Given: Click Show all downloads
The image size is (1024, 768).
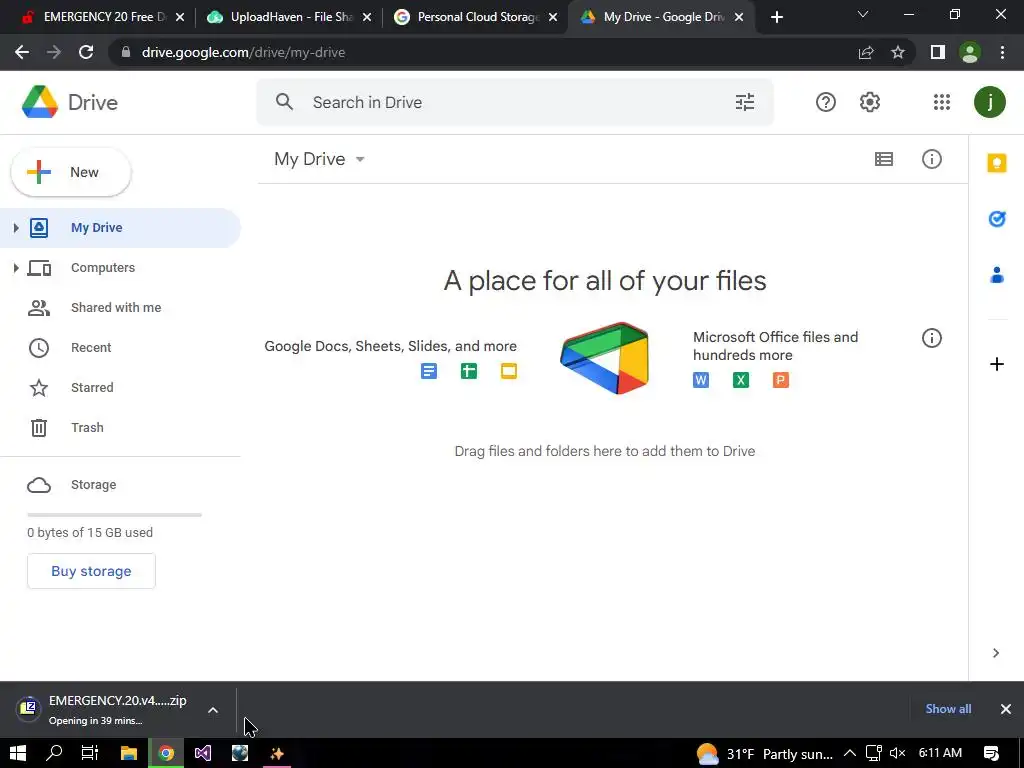Looking at the screenshot, I should pyautogui.click(x=948, y=709).
